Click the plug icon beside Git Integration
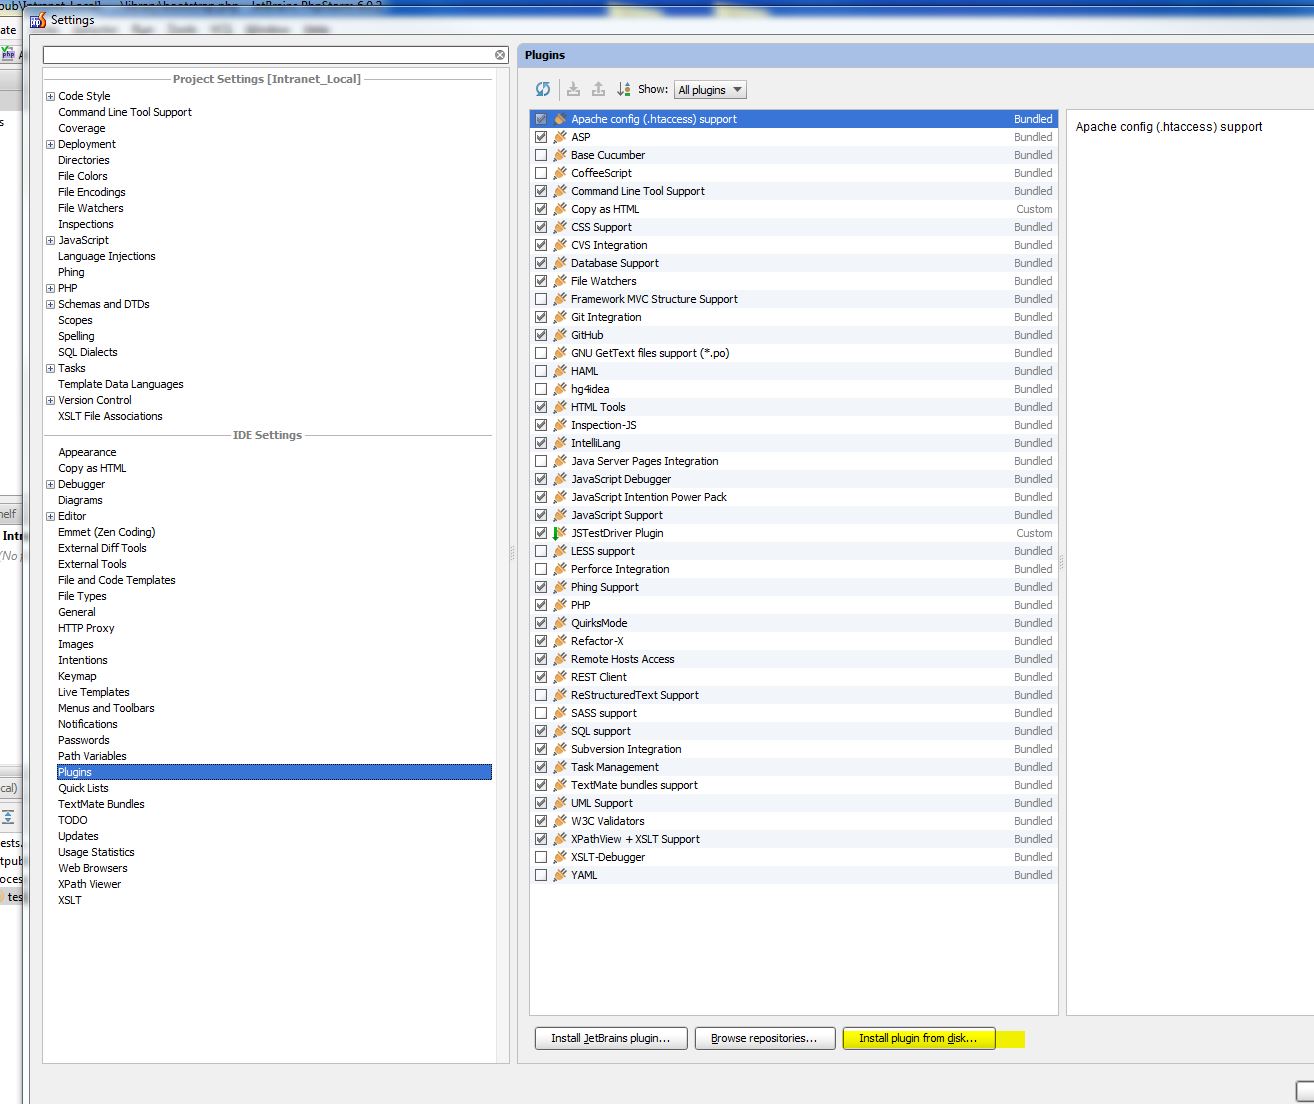 560,317
